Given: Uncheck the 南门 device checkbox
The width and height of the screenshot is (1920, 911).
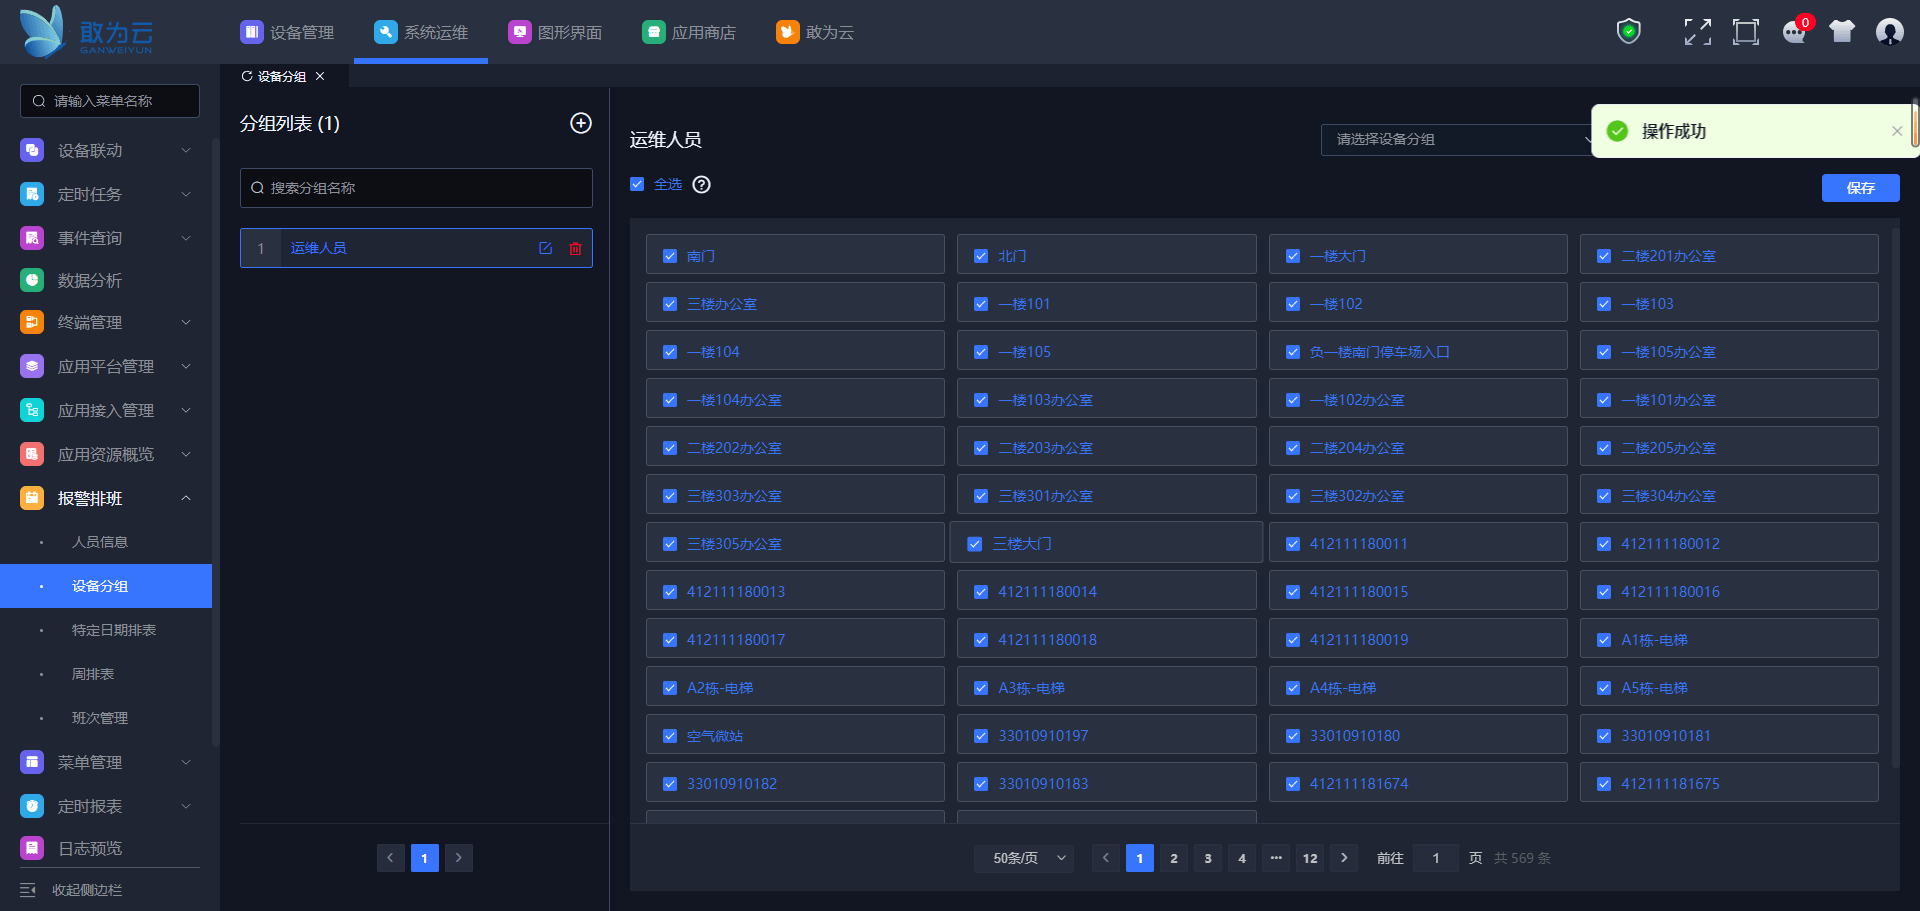Looking at the screenshot, I should tap(670, 256).
